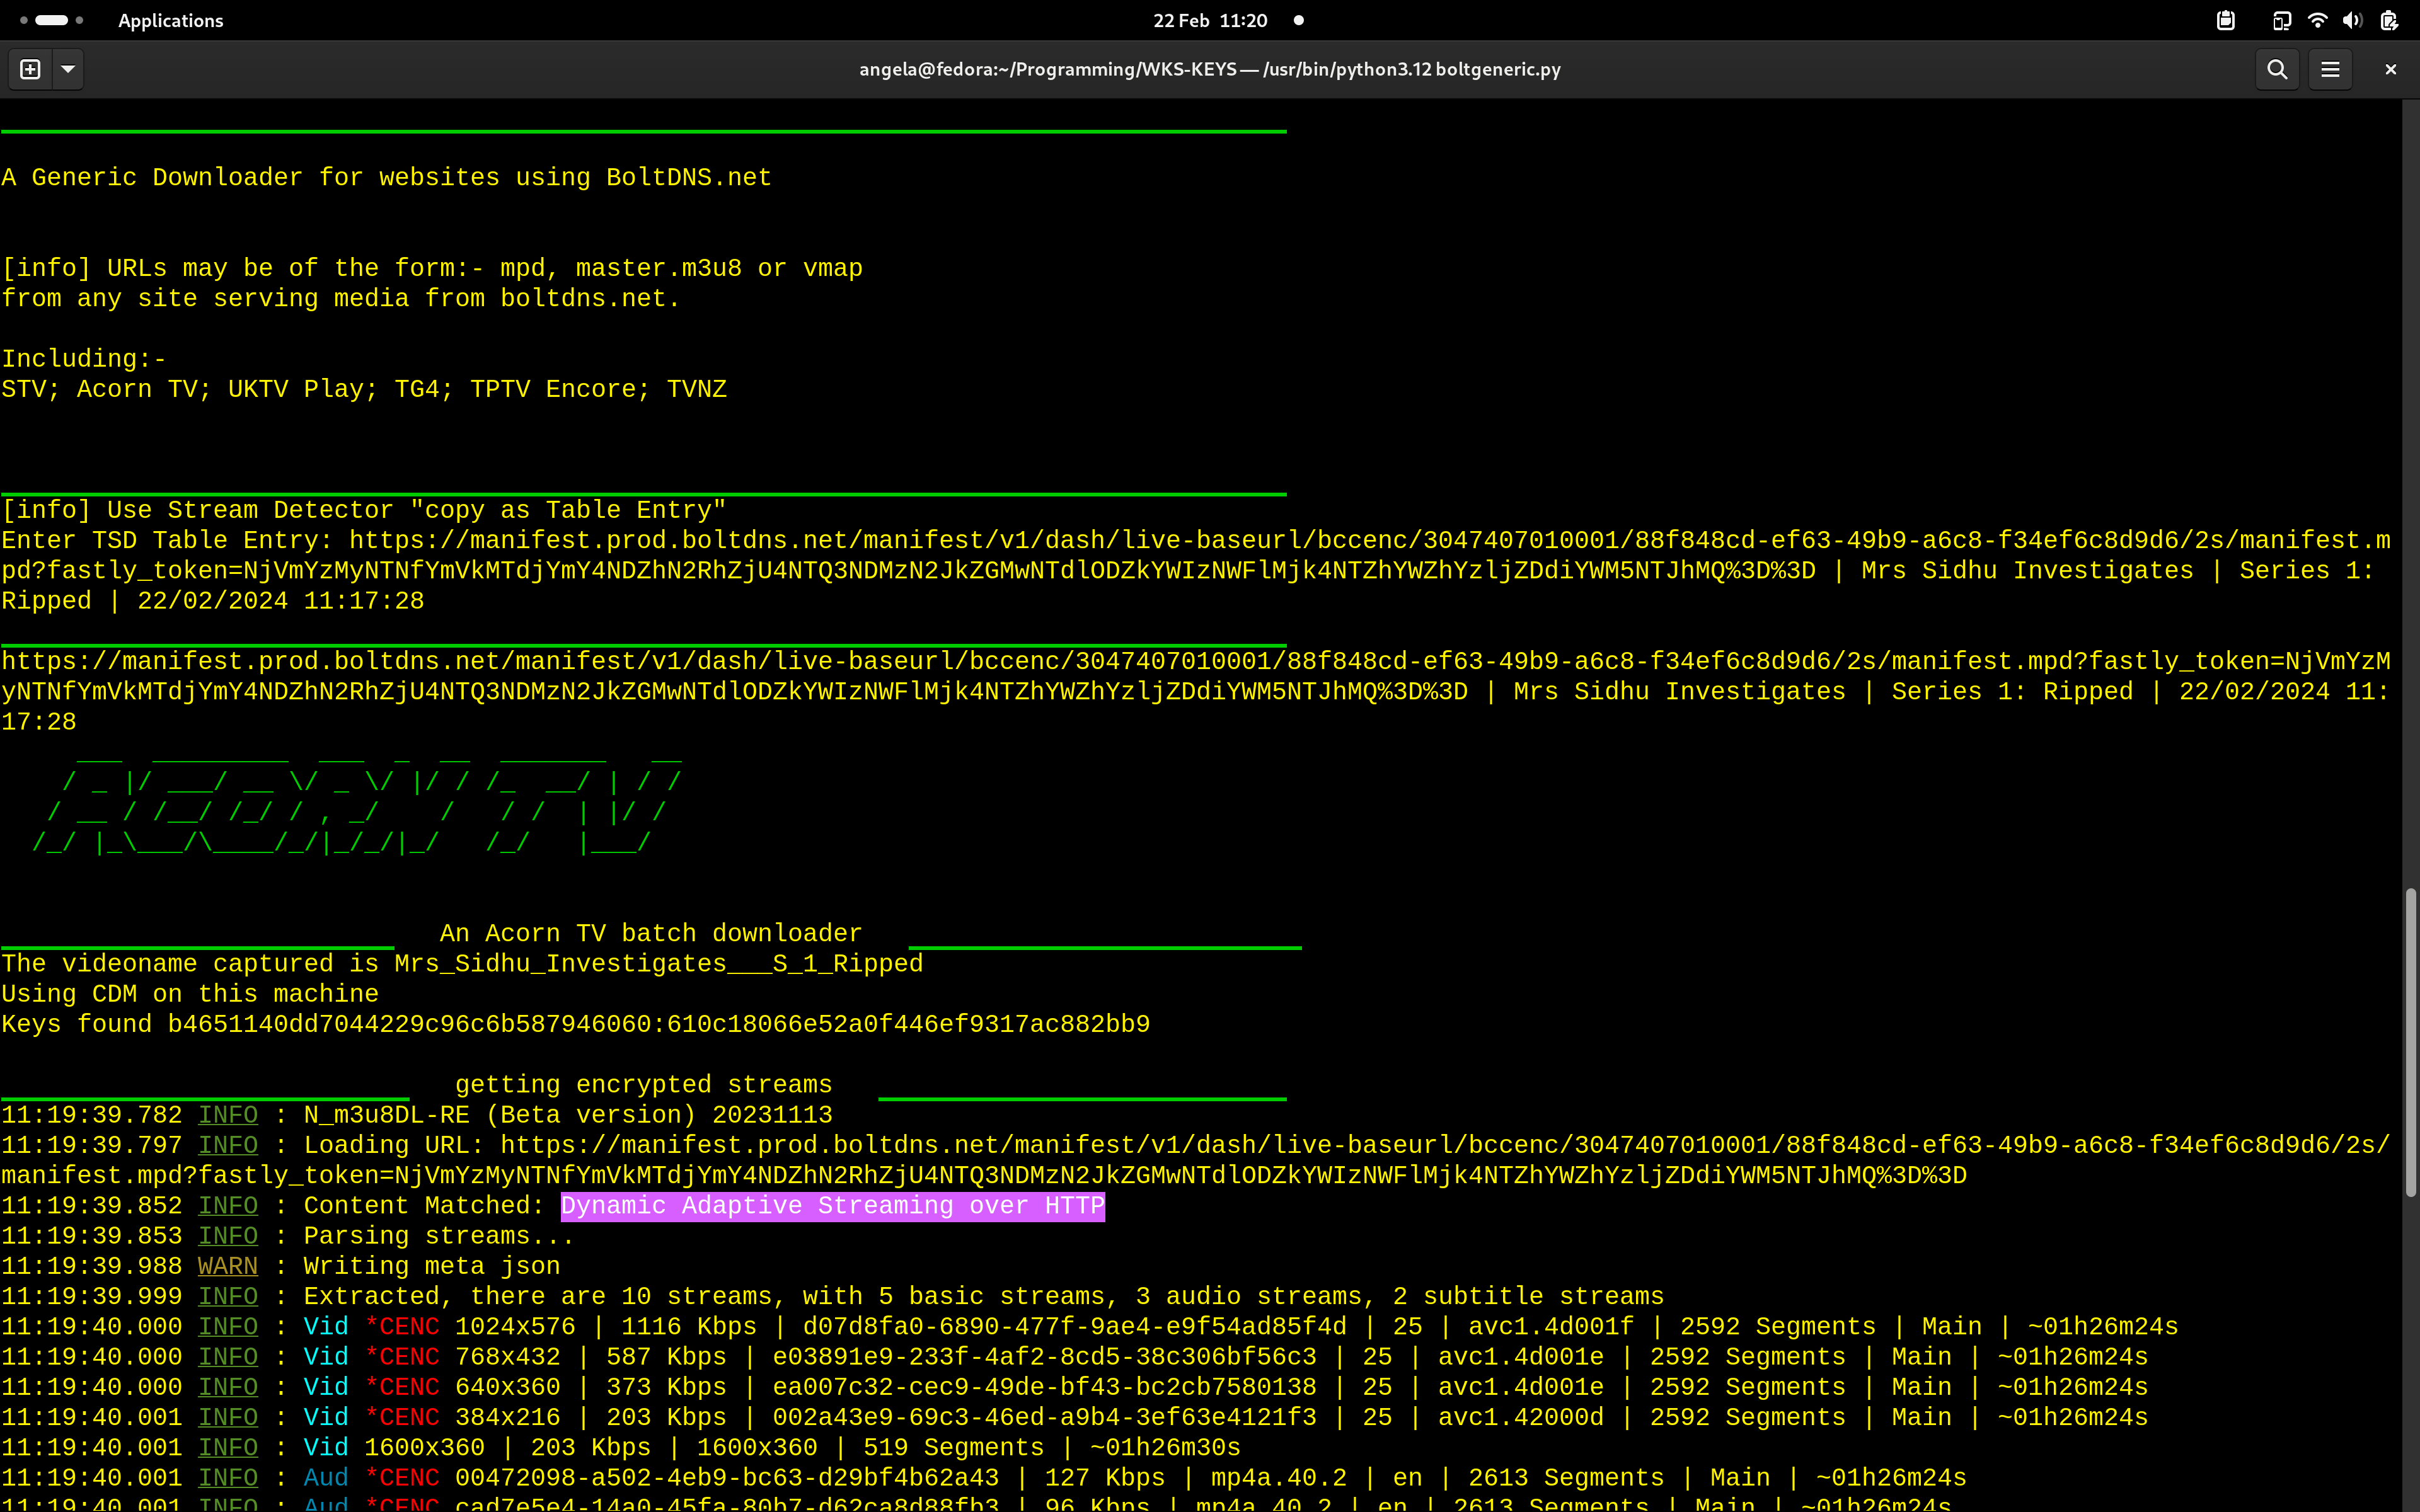Open a new terminal tab

pos(30,69)
